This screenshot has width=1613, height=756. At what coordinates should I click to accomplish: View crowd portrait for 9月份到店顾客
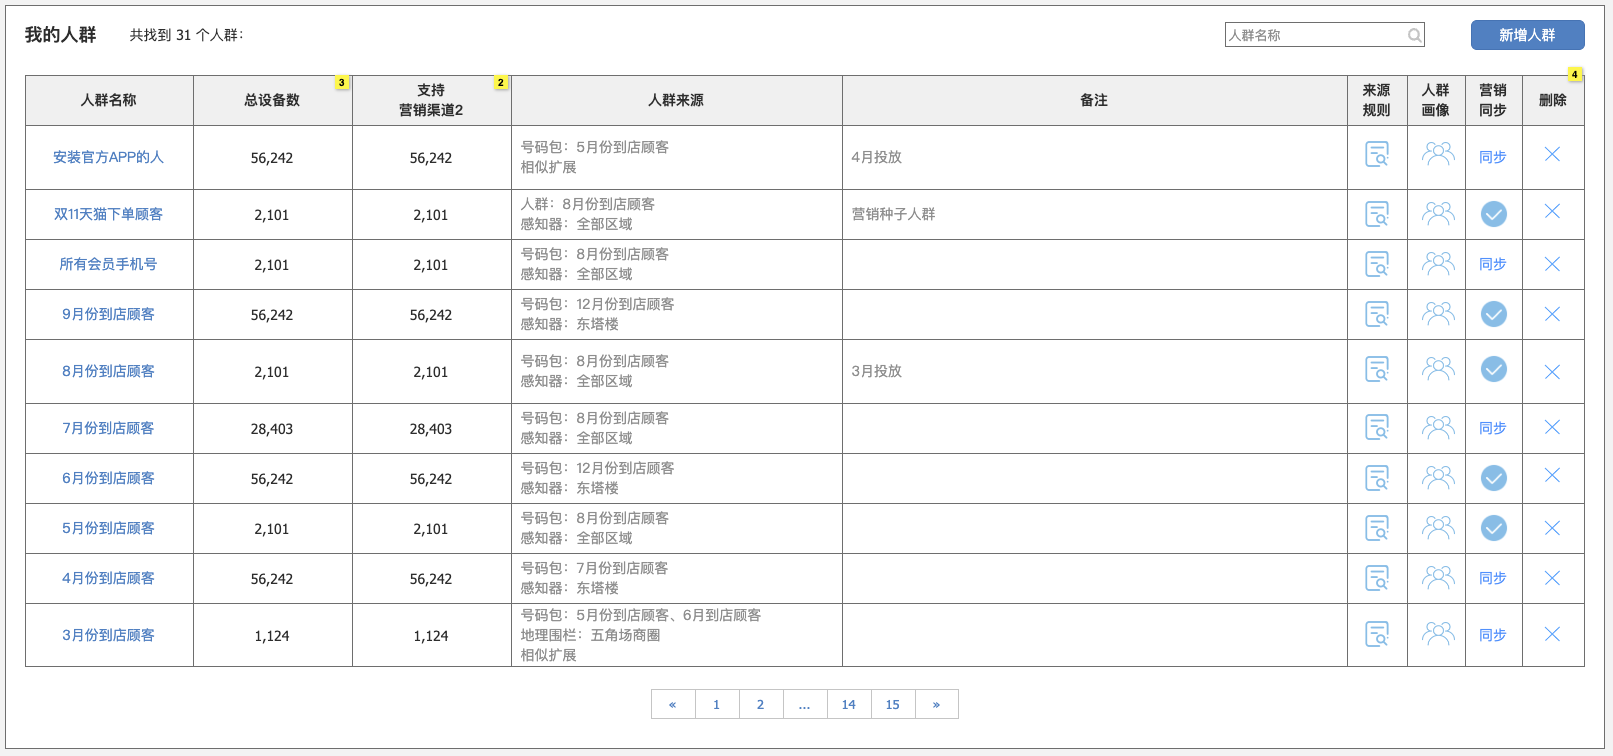point(1438,313)
